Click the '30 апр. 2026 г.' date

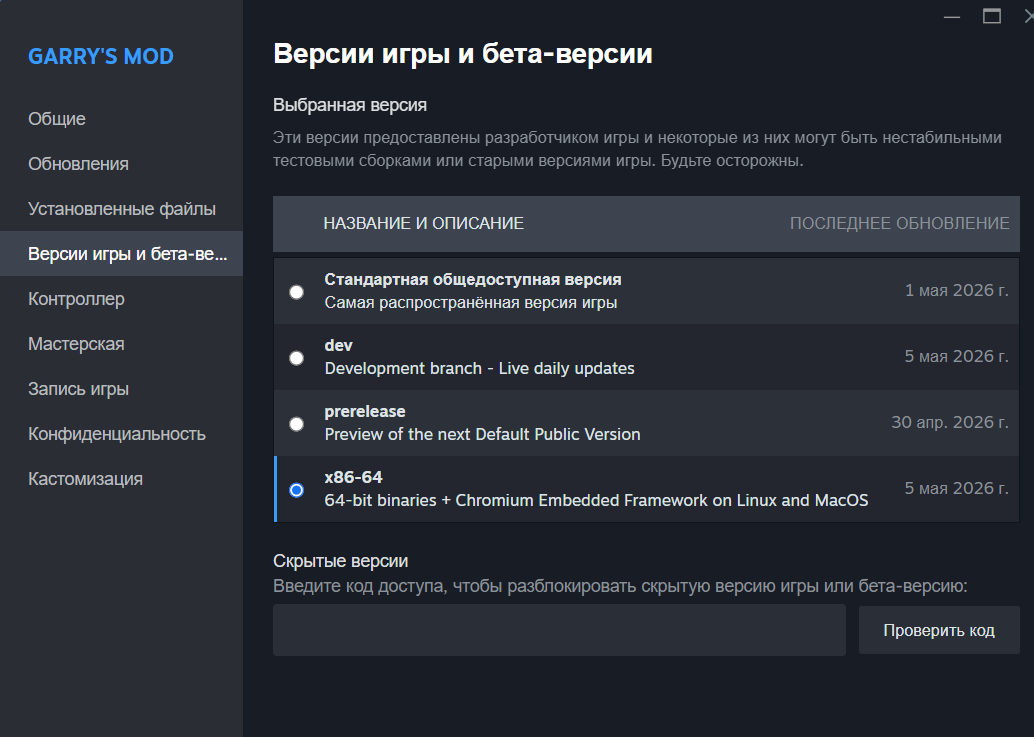950,423
